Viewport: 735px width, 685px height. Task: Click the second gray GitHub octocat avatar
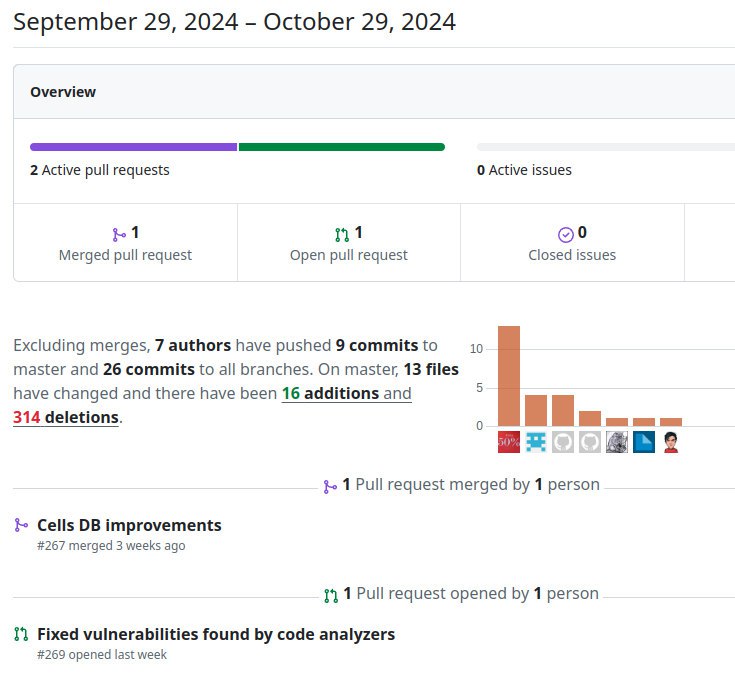click(590, 442)
